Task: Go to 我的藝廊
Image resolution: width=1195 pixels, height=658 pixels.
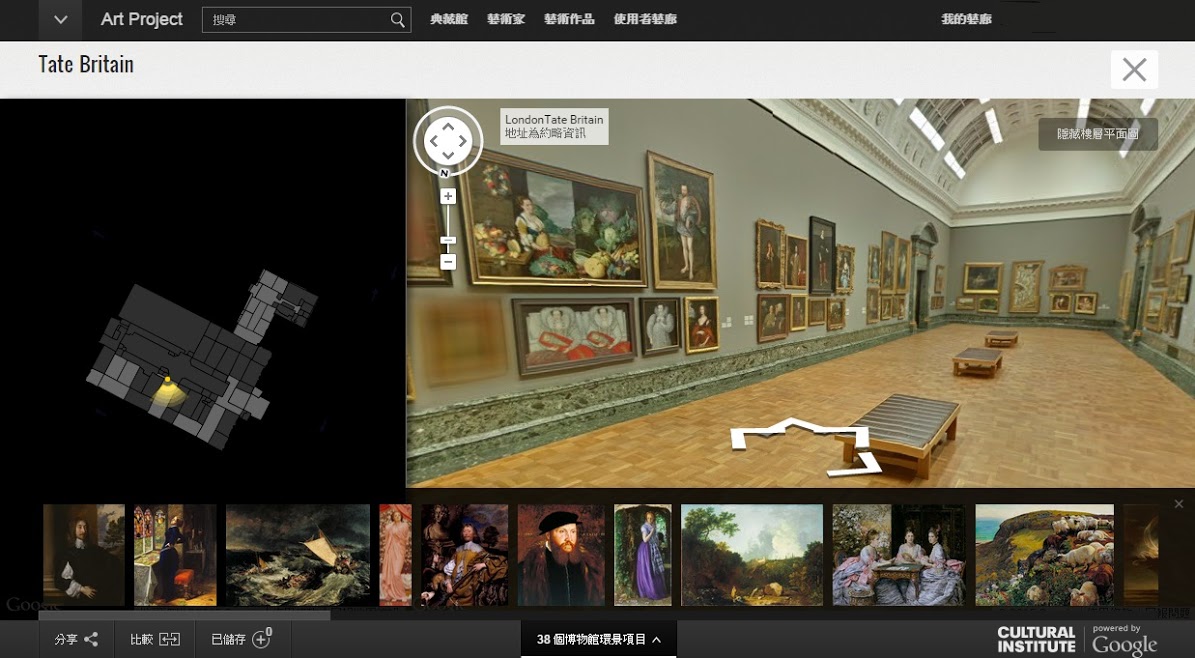Action: 966,19
